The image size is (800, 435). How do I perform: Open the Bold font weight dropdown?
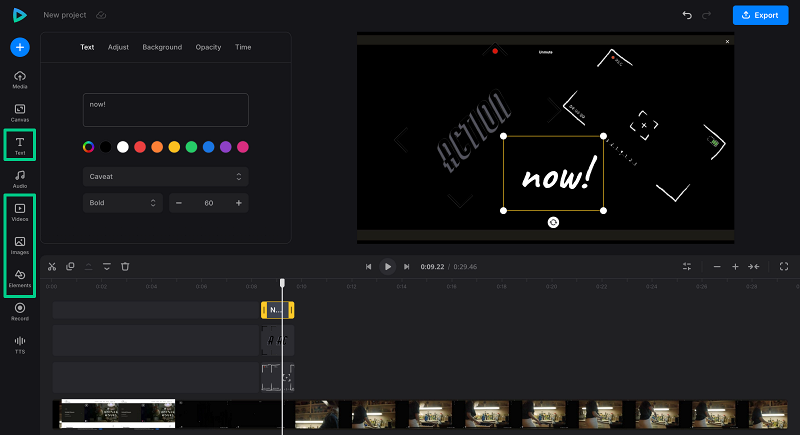122,203
